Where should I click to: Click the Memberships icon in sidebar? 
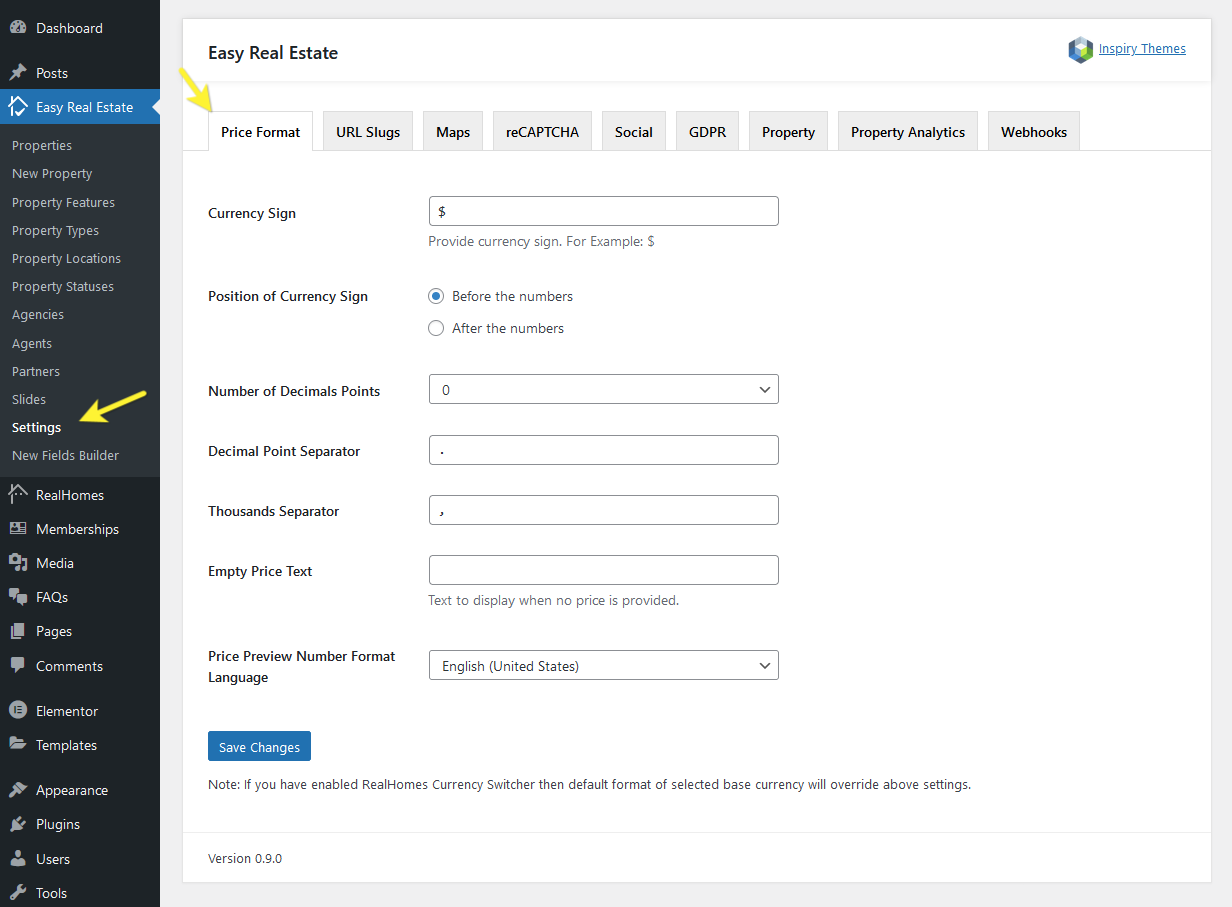coord(18,529)
